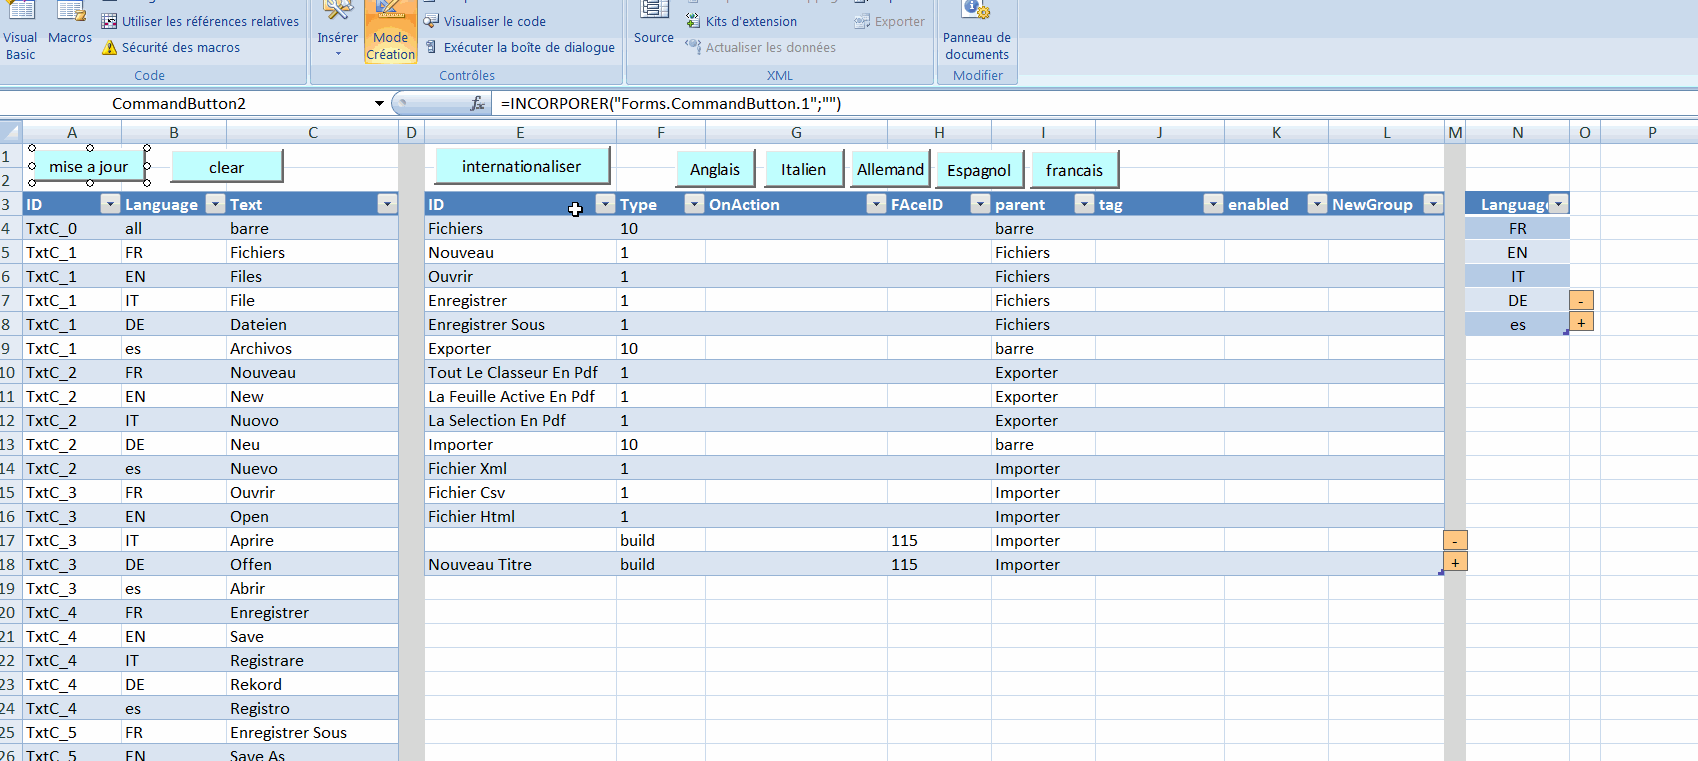Viewport: 1698px width, 761px height.
Task: Click Kits d'extension
Action: (741, 21)
